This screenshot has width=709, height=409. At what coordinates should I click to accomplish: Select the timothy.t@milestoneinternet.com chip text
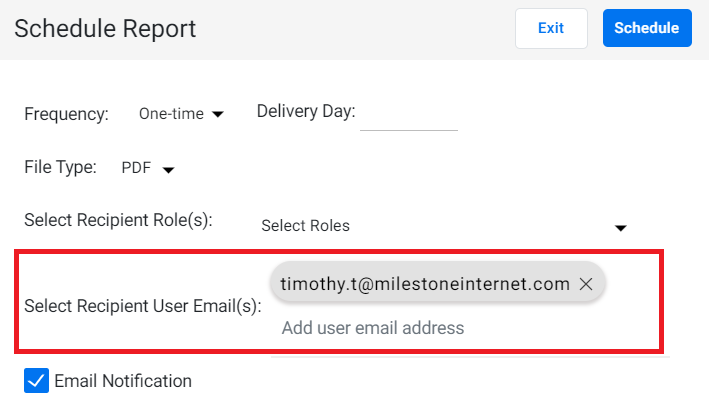coord(425,284)
